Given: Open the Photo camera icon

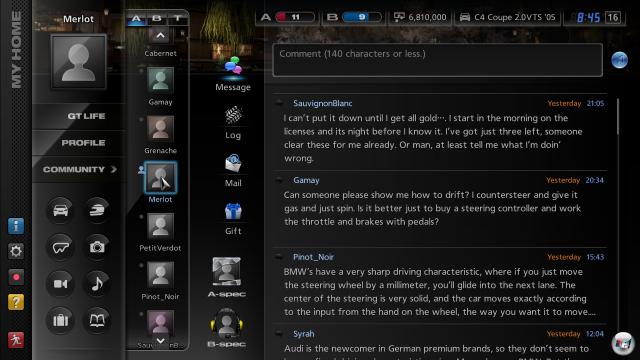Looking at the screenshot, I should (x=97, y=247).
